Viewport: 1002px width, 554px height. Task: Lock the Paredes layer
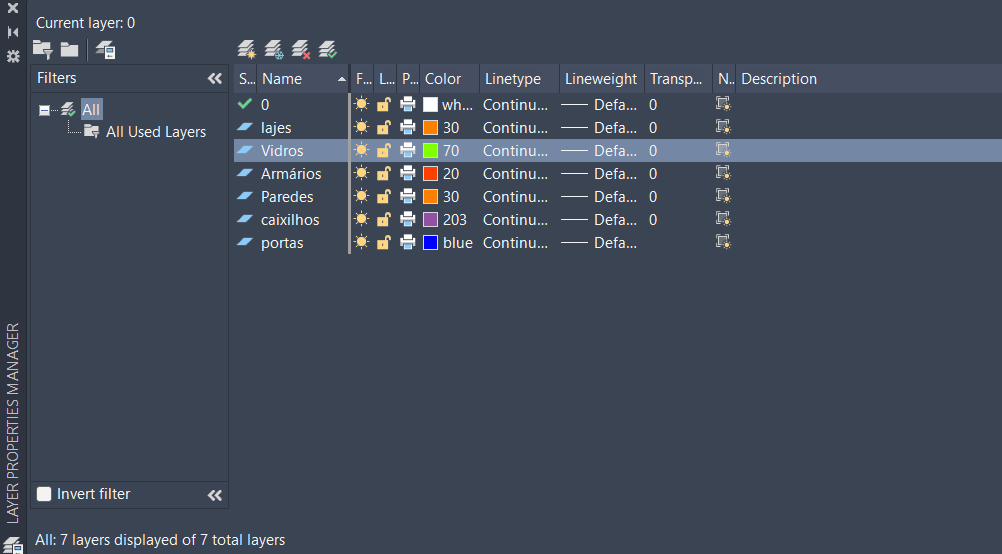click(x=384, y=197)
